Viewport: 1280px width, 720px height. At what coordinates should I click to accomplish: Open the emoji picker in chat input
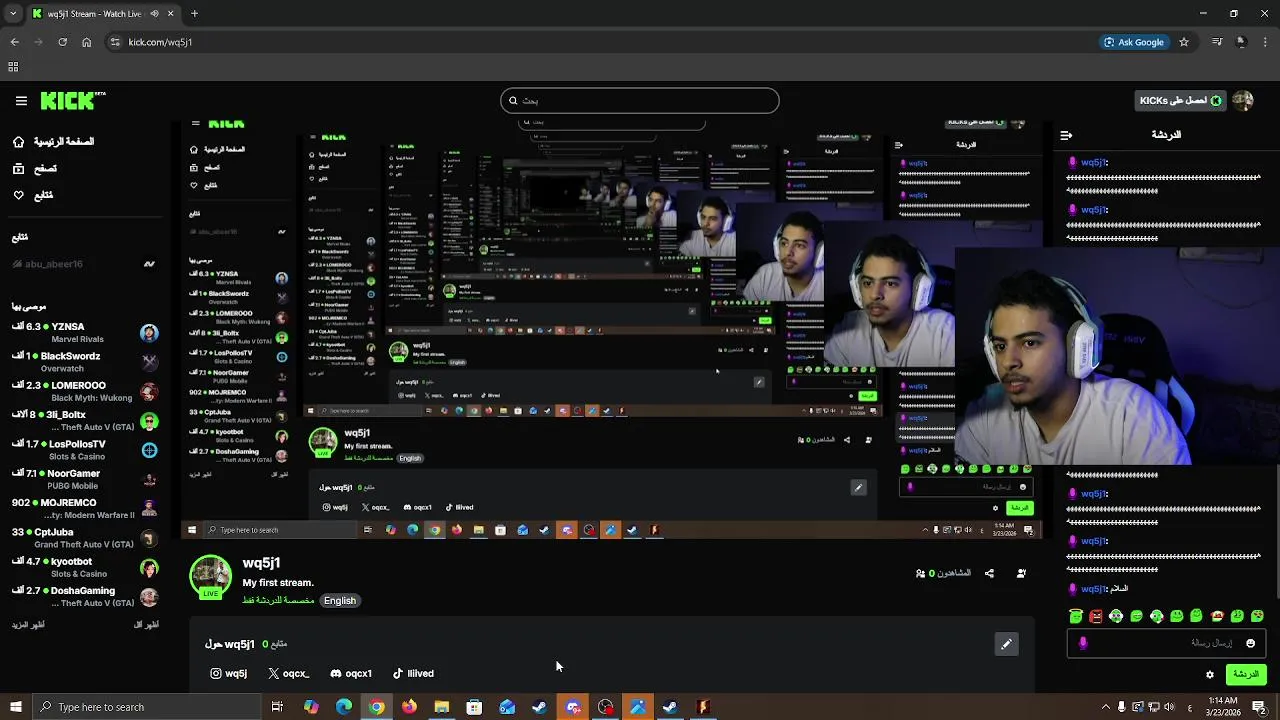click(x=1250, y=643)
